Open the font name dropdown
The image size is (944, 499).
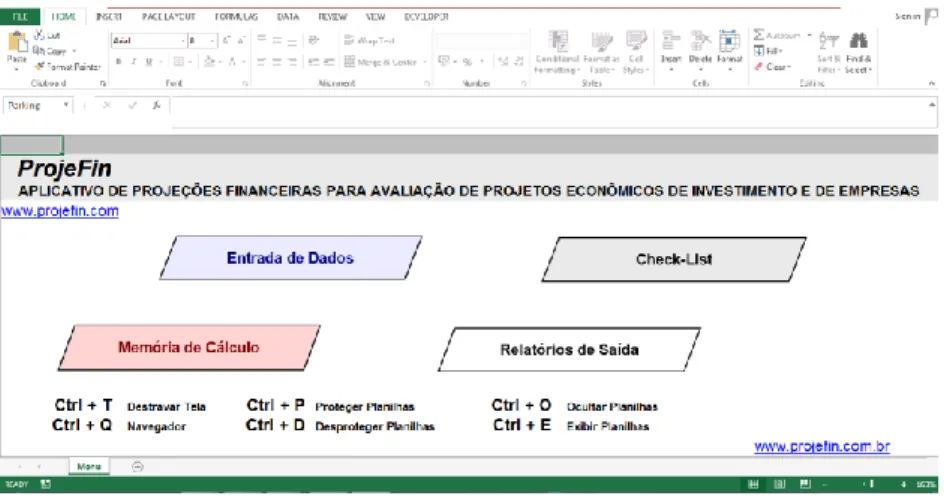183,40
